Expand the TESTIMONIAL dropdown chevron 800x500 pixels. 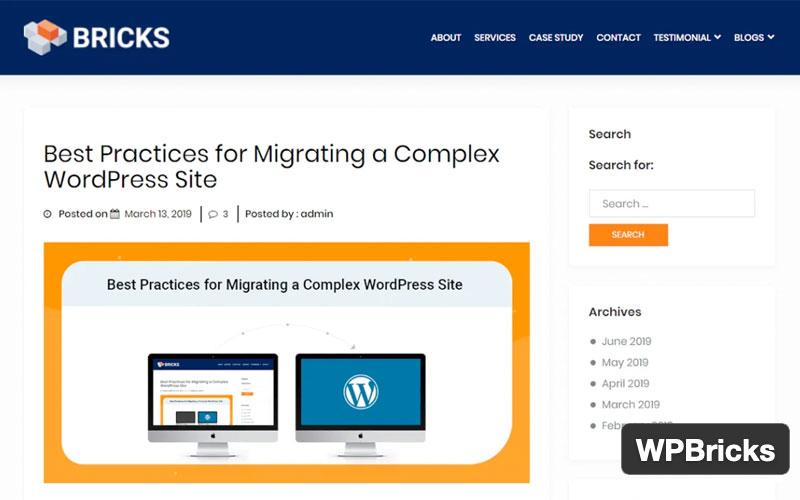point(717,37)
